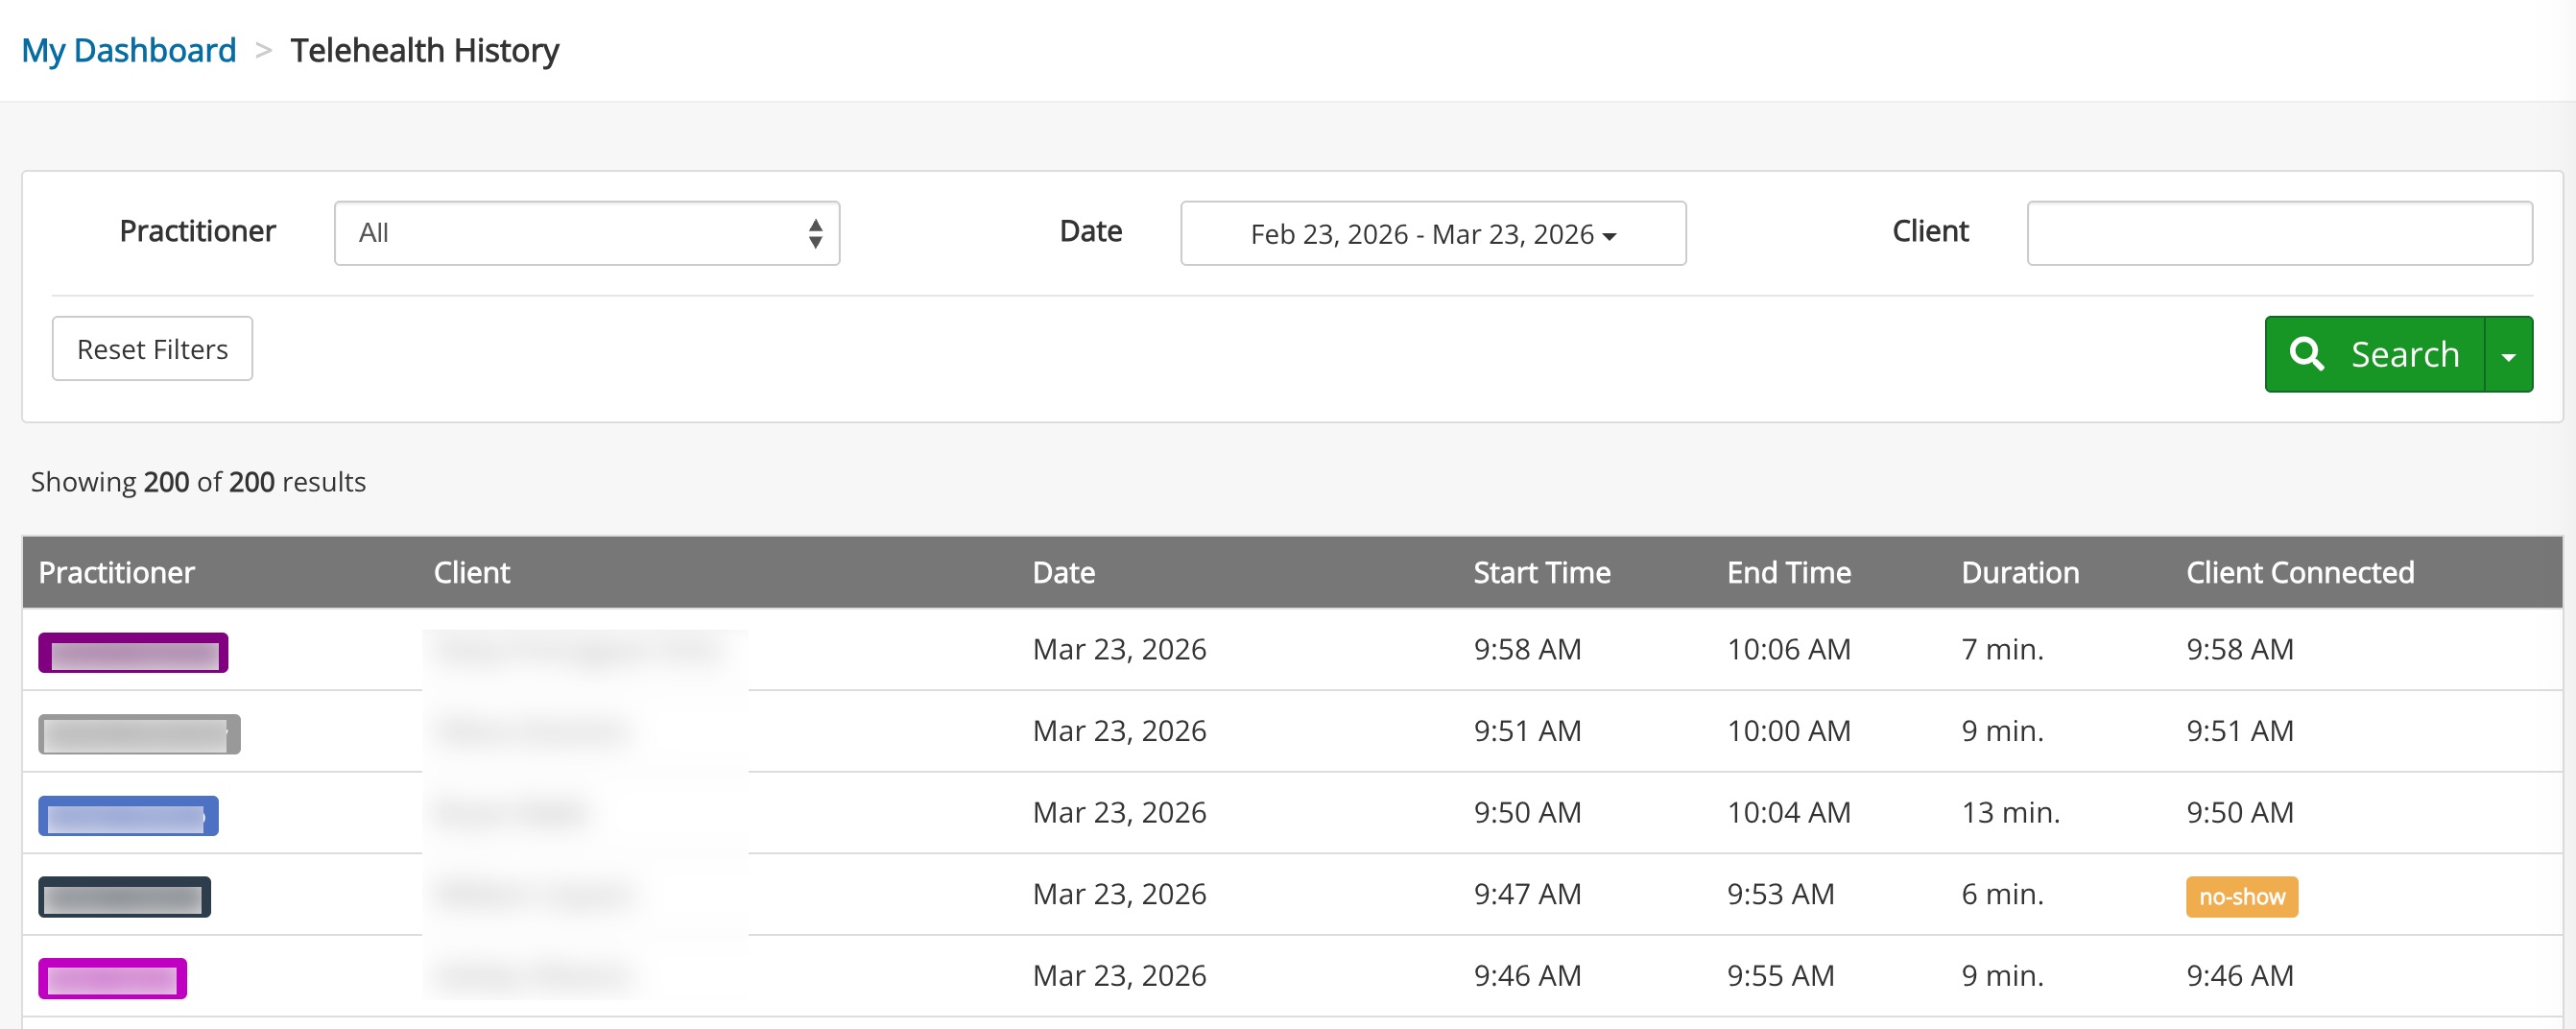The height and width of the screenshot is (1029, 2576).
Task: Click the Duration column header
Action: pos(2019,573)
